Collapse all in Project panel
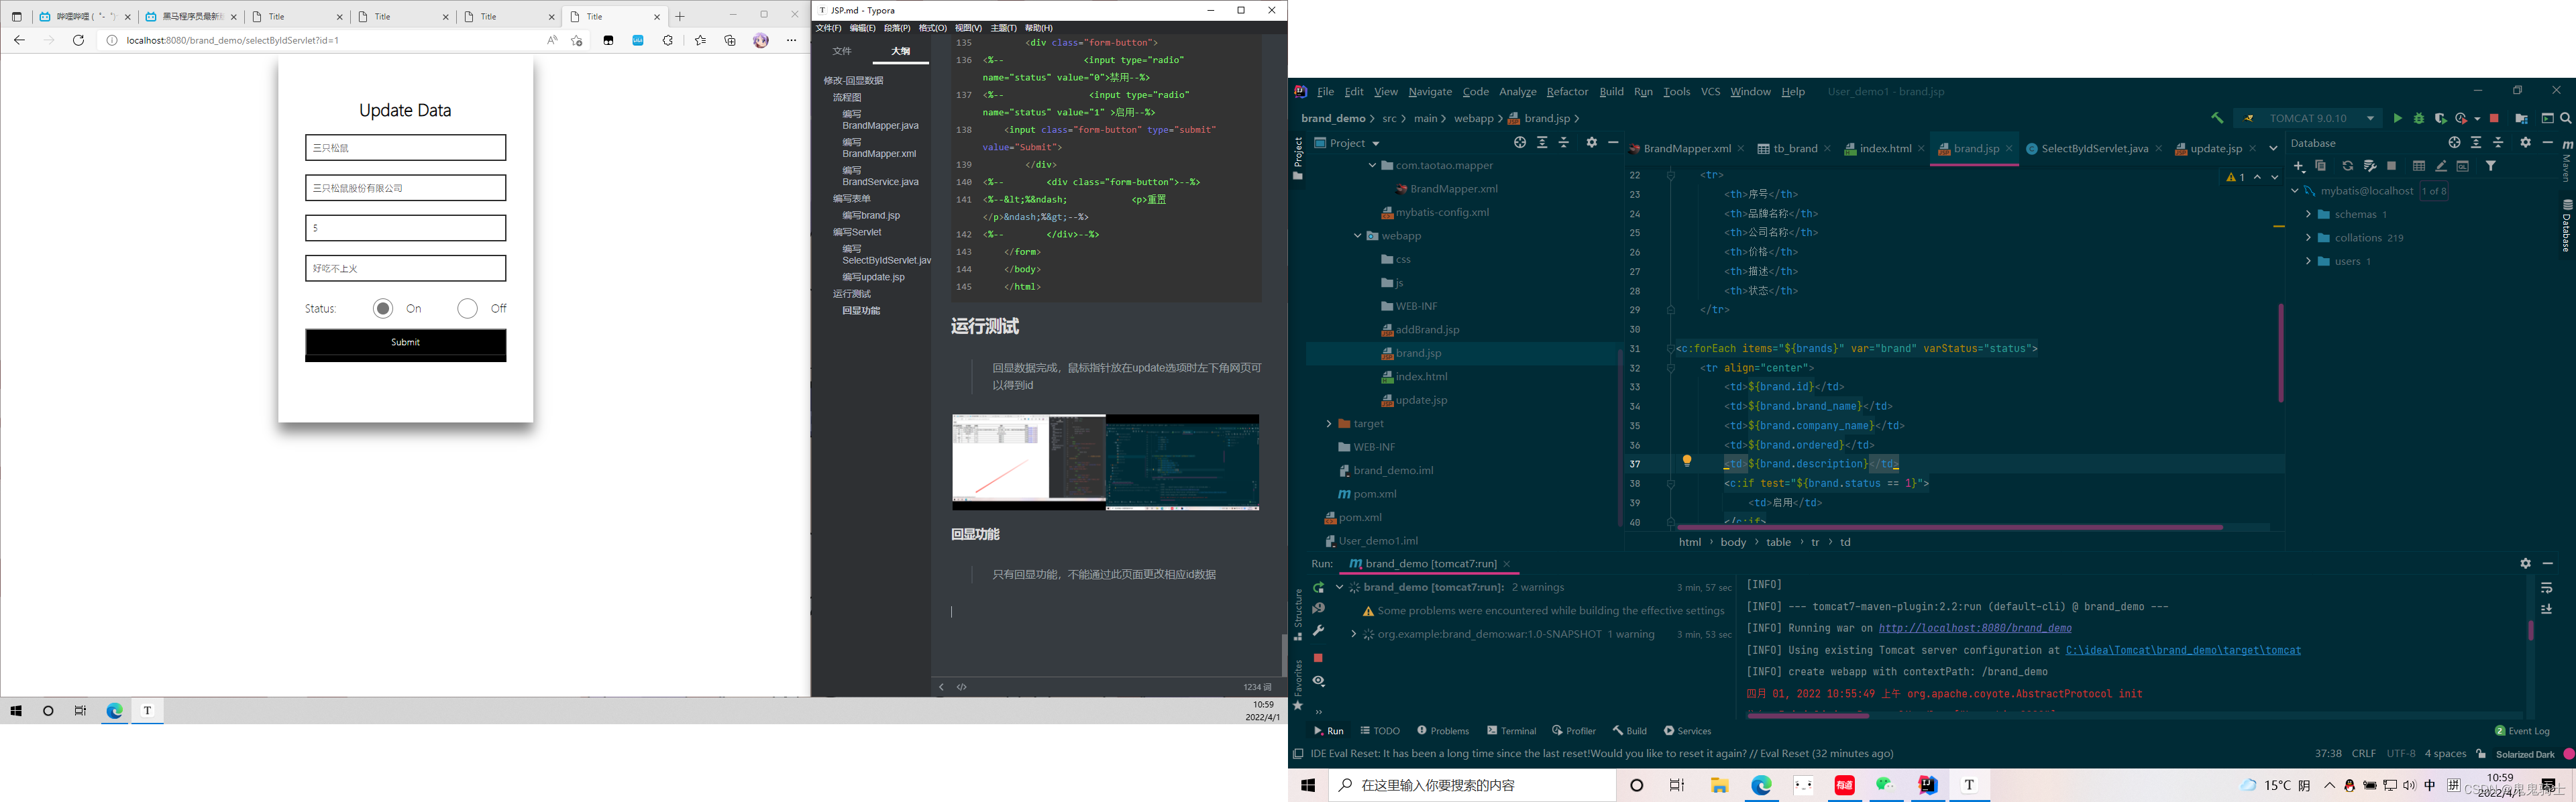Image resolution: width=2576 pixels, height=802 pixels. point(1564,143)
